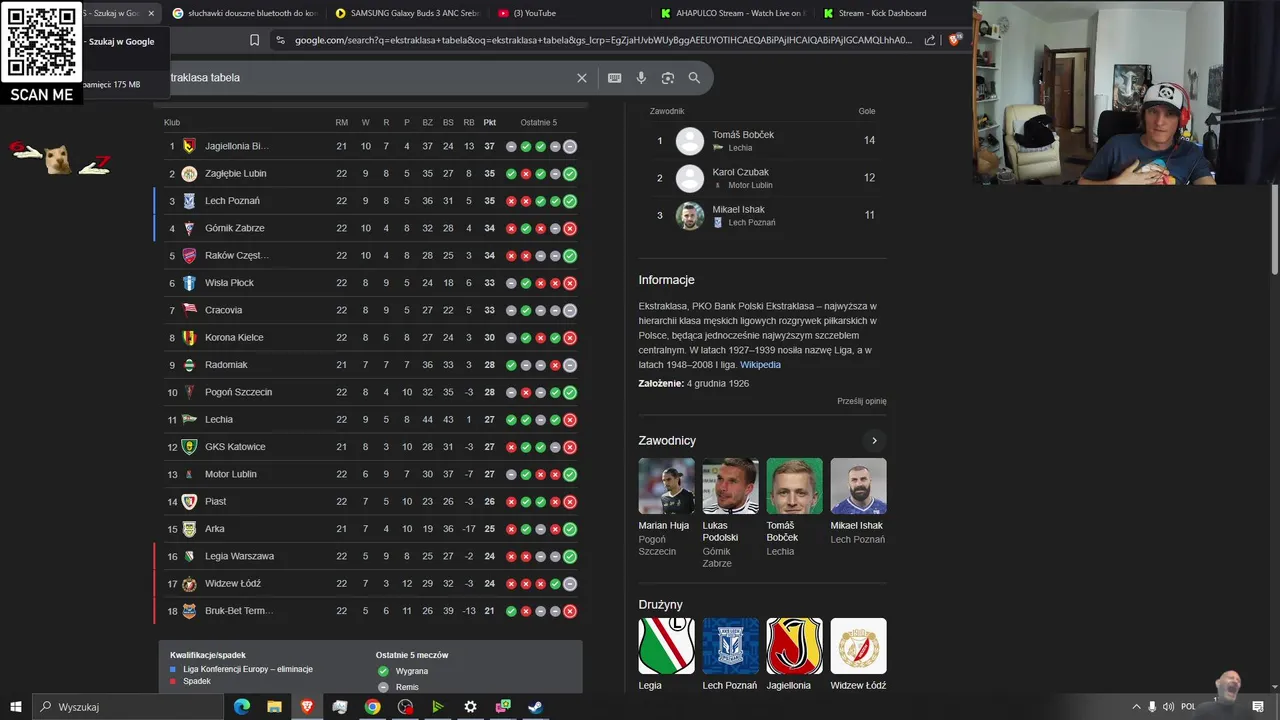
Task: Open the Windows notification center icon
Action: coord(1258,707)
